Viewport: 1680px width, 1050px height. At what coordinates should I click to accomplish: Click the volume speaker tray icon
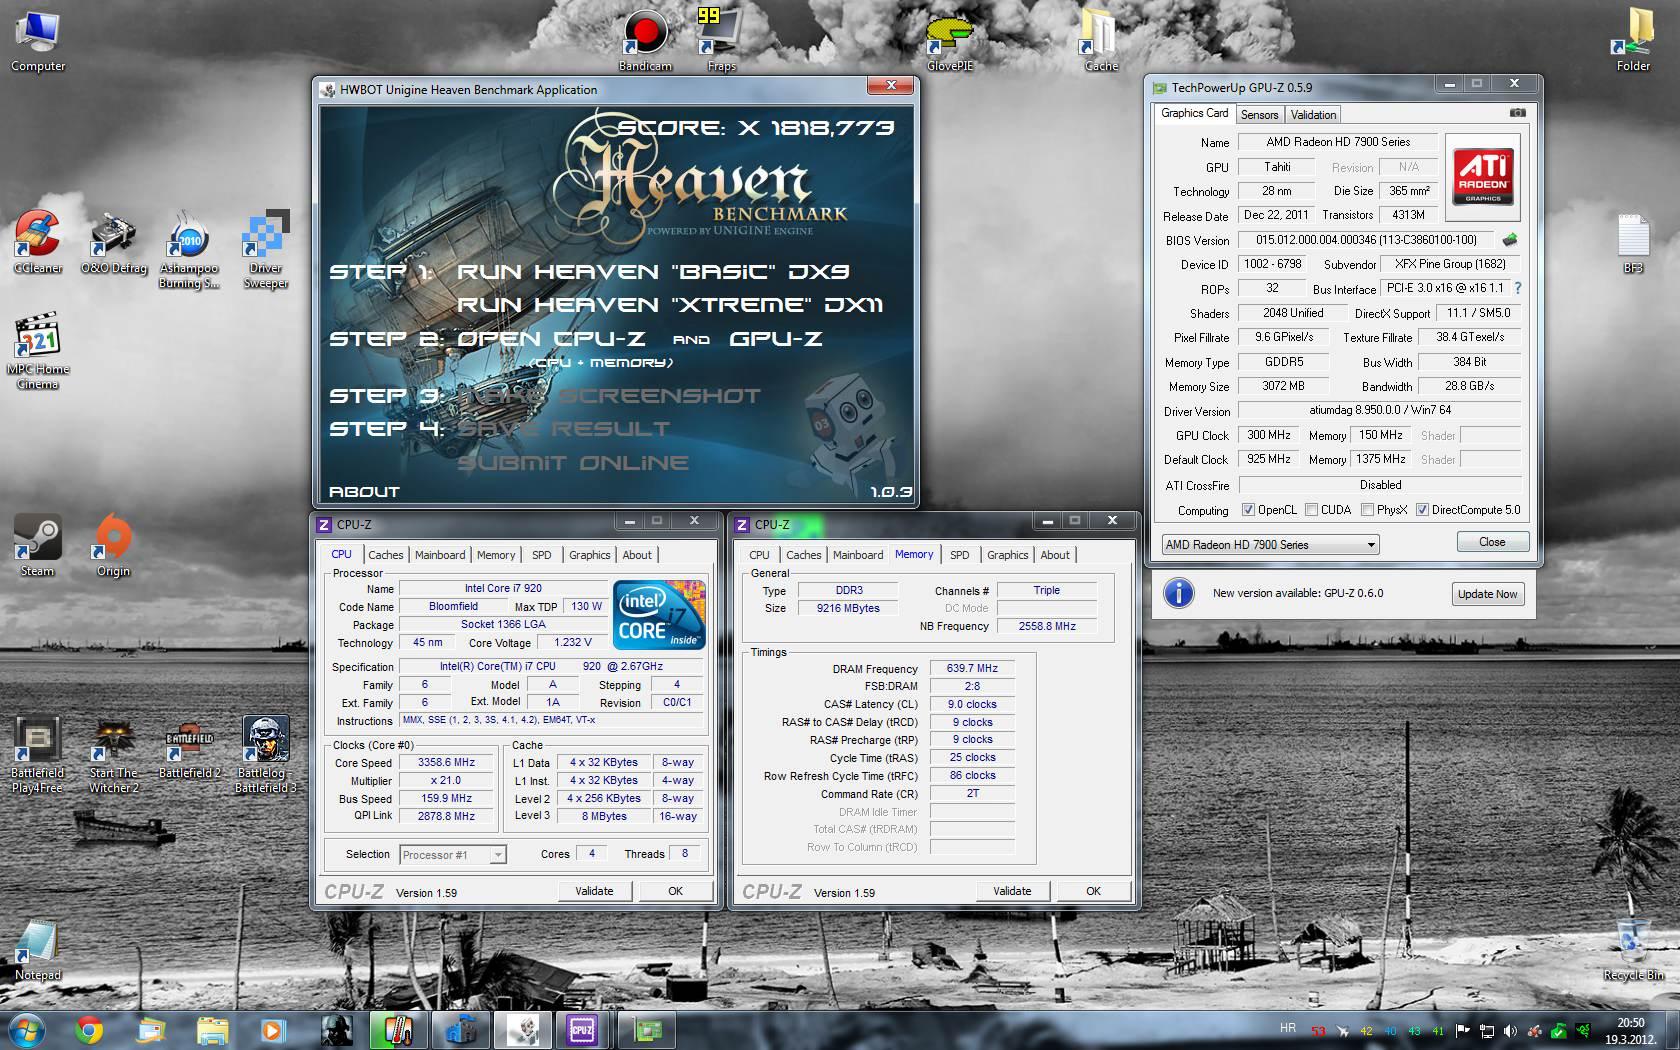tap(1509, 1030)
